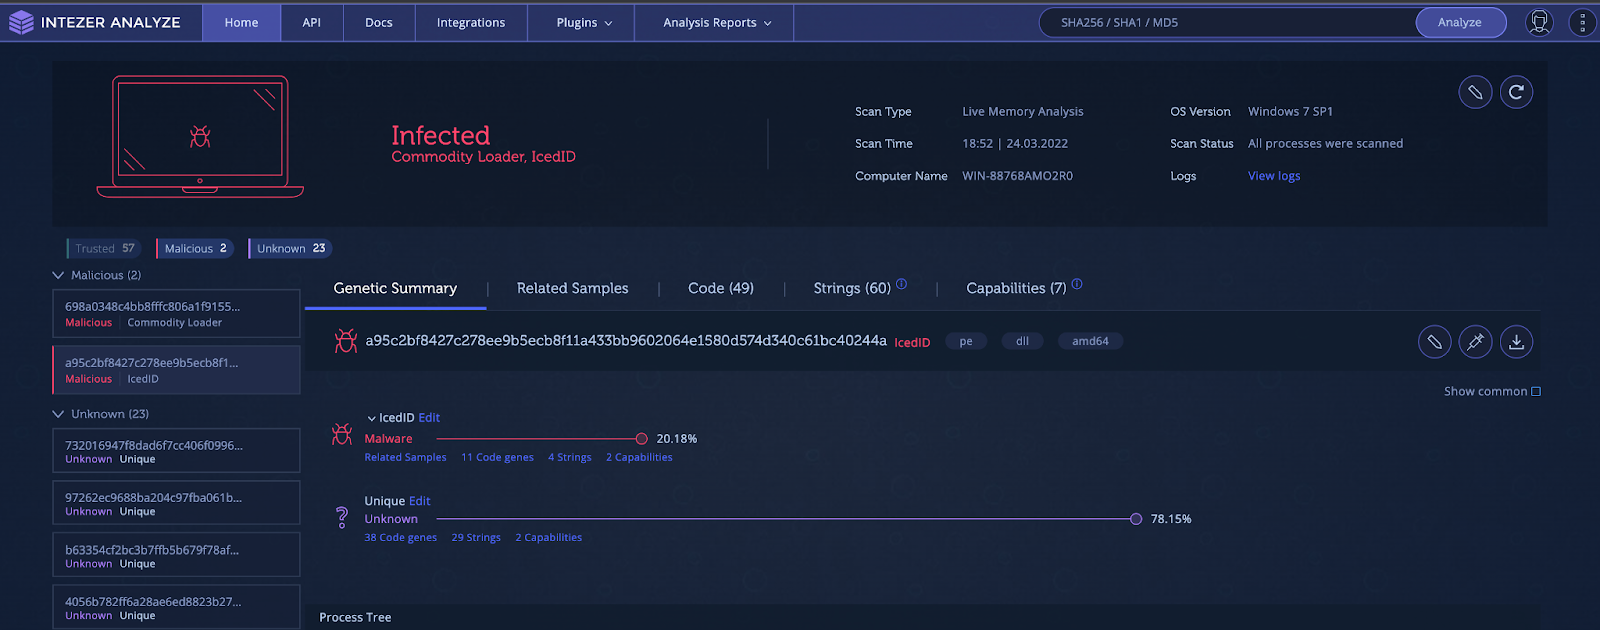Select the 4056b782ff6a28ae6ed8823b27 unknown entry
1600x630 pixels.
(x=176, y=607)
